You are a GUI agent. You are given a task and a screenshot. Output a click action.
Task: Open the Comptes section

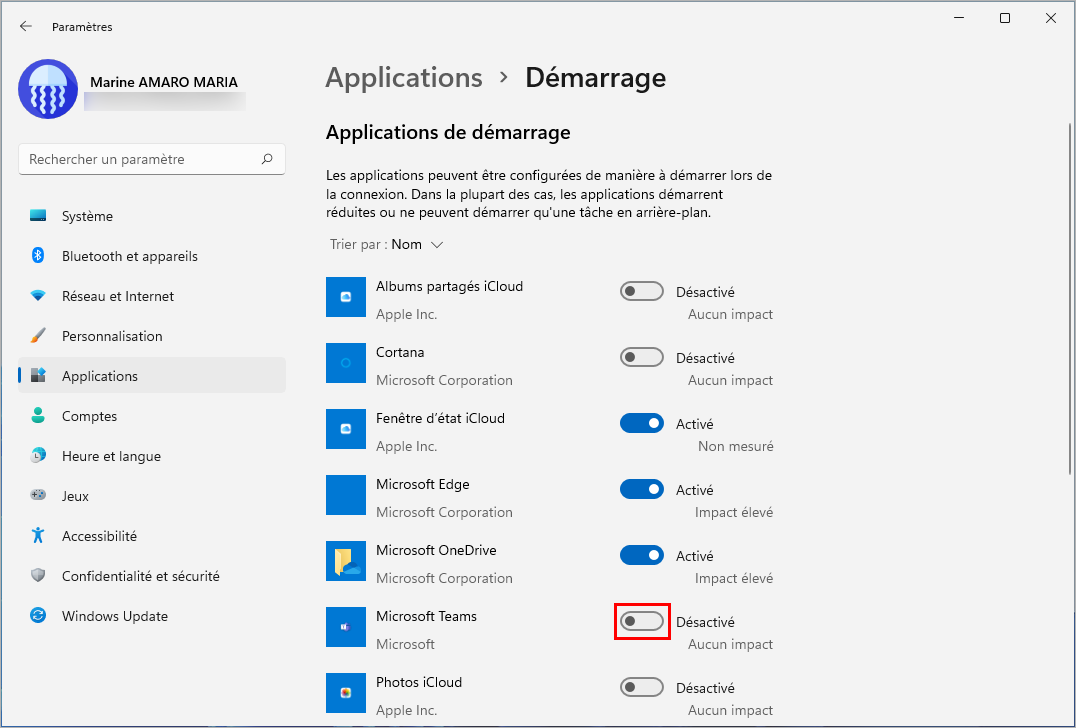click(152, 416)
